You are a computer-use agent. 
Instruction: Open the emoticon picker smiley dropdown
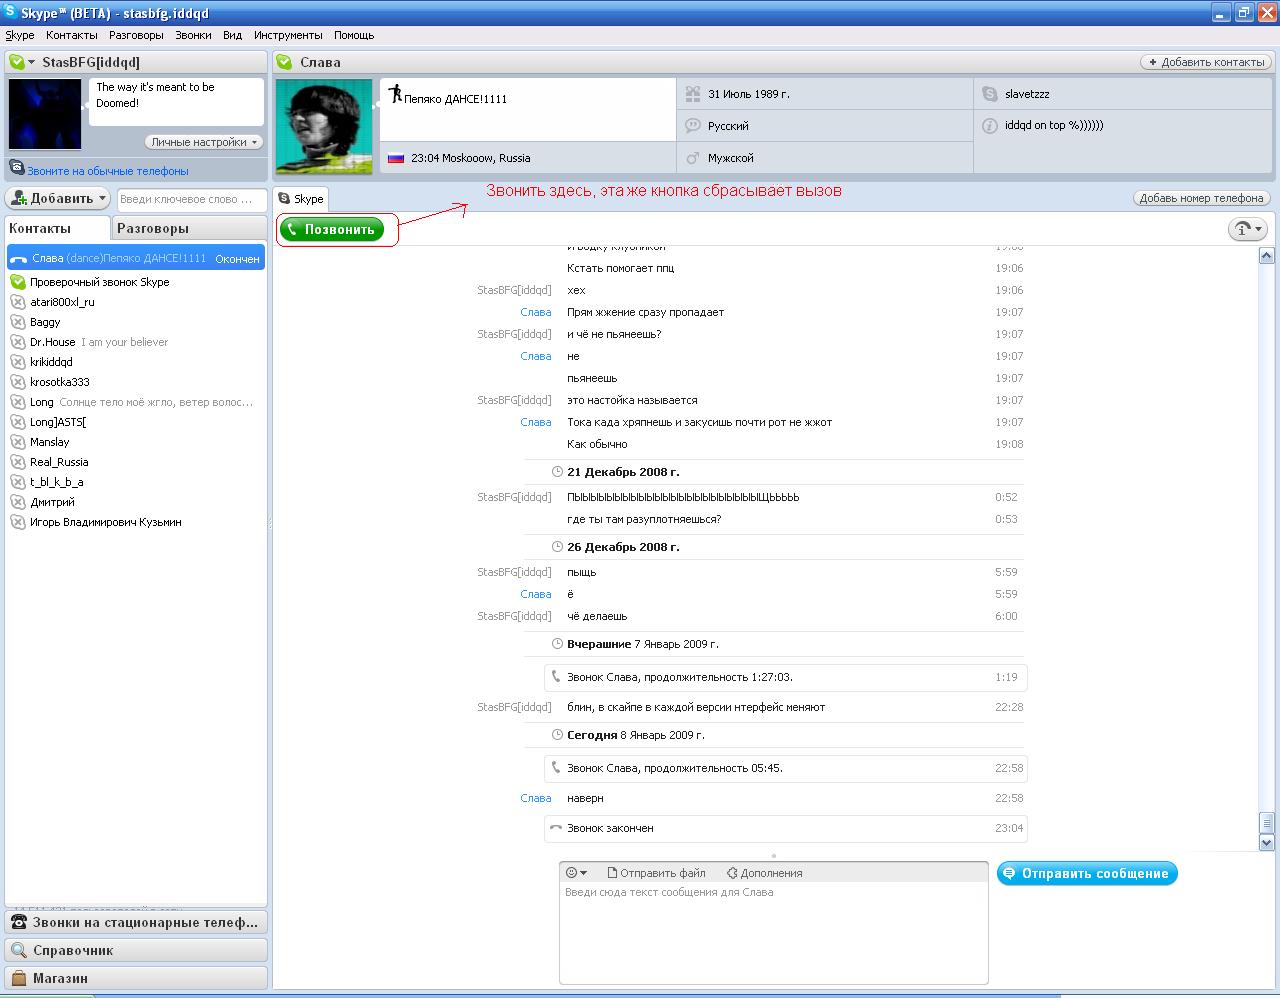click(576, 873)
